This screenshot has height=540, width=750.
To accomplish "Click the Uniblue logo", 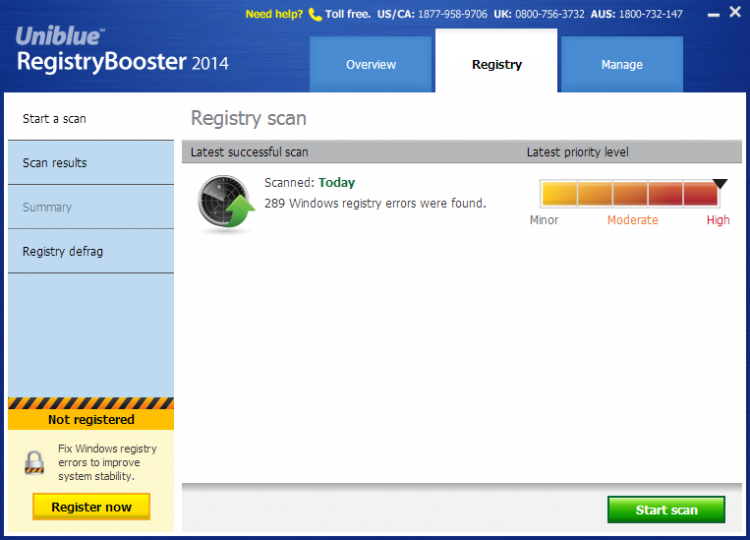I will coord(59,36).
